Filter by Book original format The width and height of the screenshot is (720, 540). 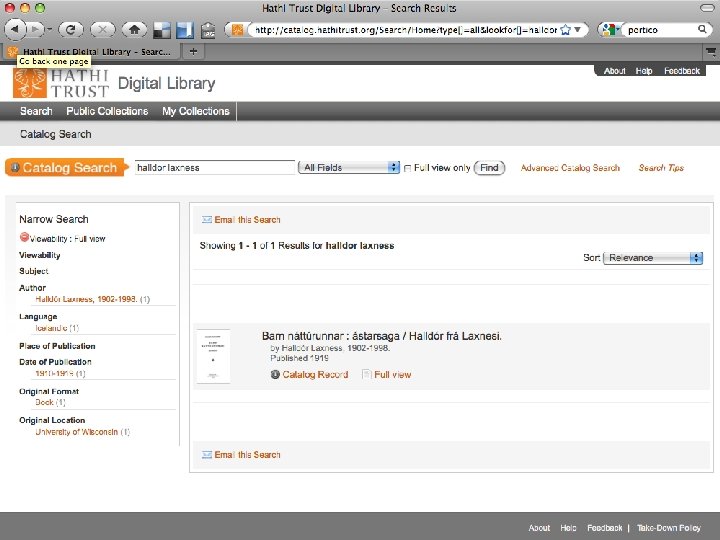45,402
